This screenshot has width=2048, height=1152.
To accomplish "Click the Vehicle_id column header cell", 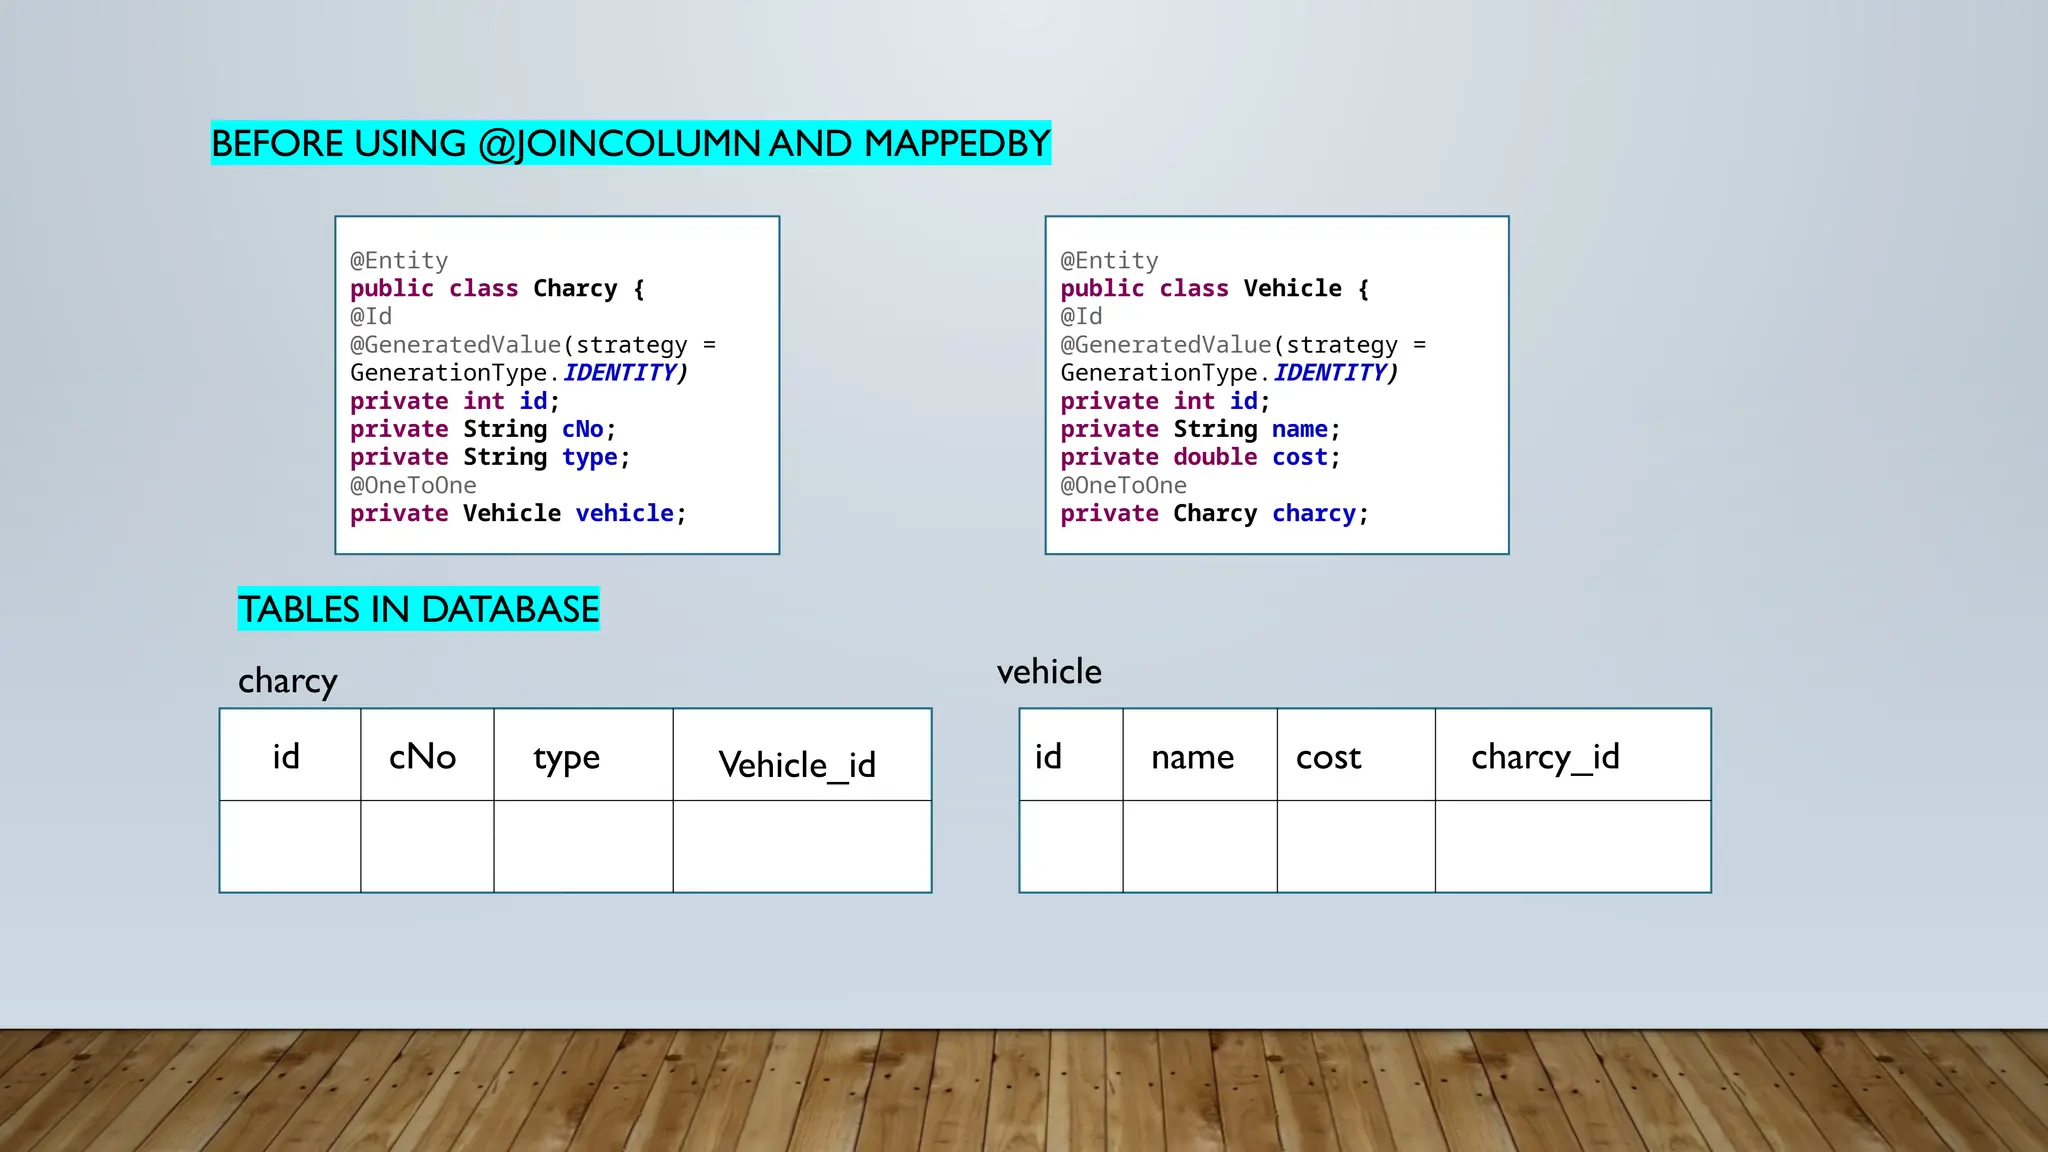I will click(x=801, y=756).
